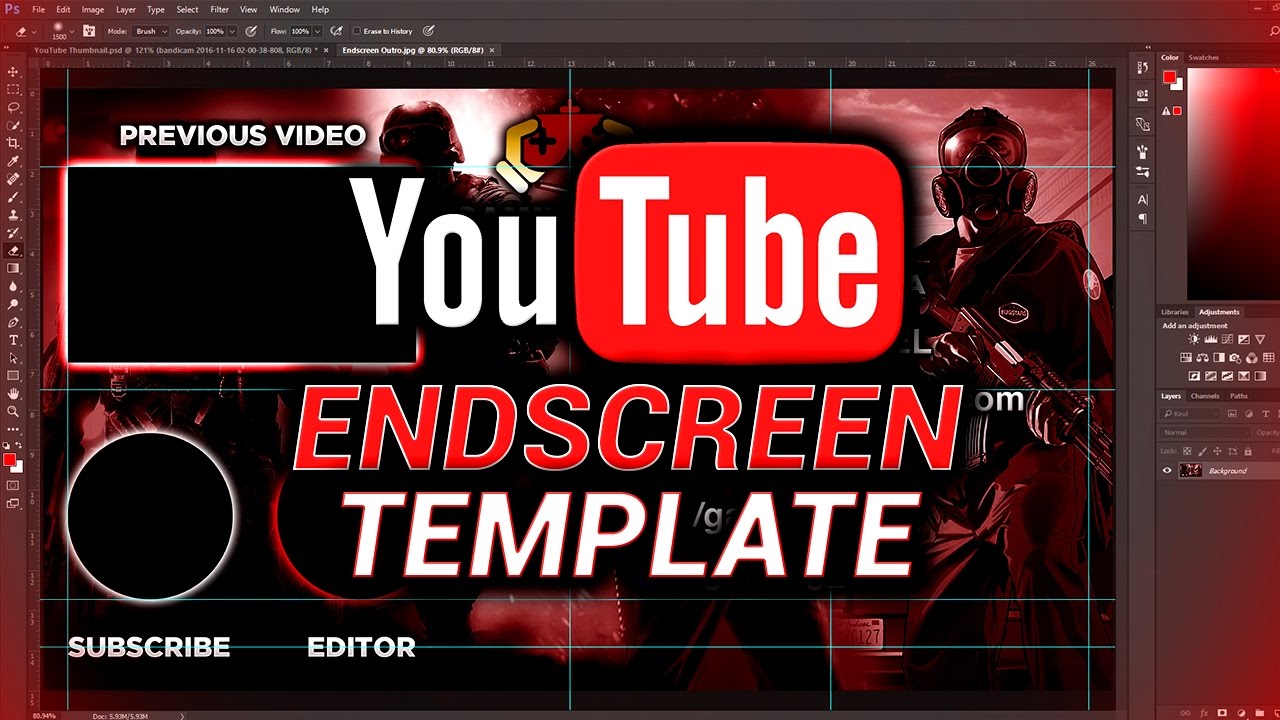Image resolution: width=1280 pixels, height=720 pixels.
Task: Select the Rectangular Marquee tool
Action: pyautogui.click(x=13, y=90)
